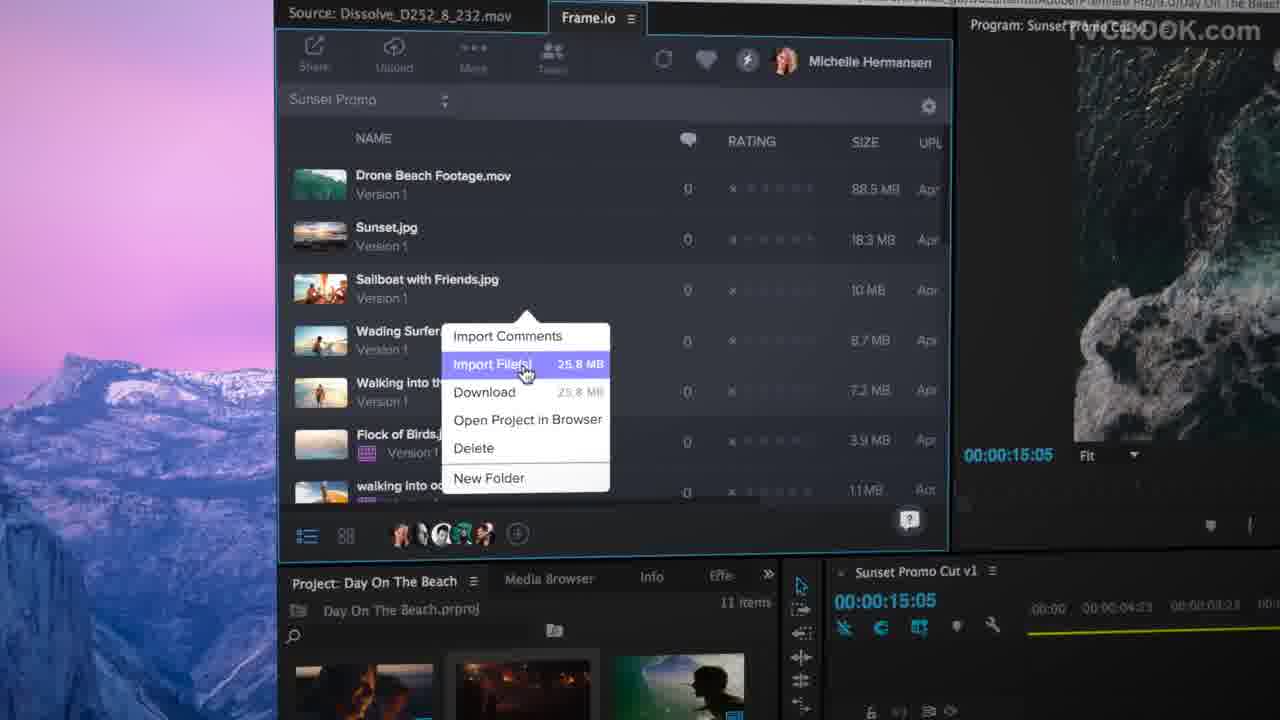Click the timeline wrench settings icon
Viewport: 1280px width, 720px height.
993,626
